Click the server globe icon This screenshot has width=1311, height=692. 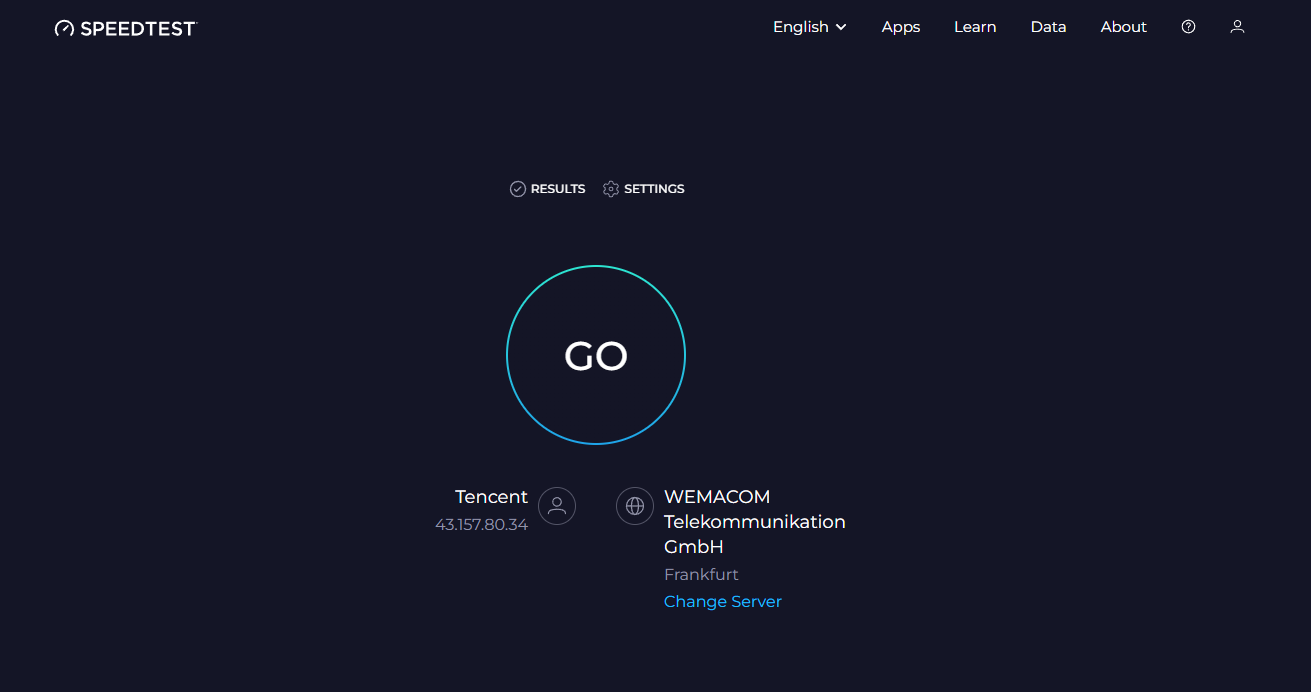pyautogui.click(x=635, y=506)
